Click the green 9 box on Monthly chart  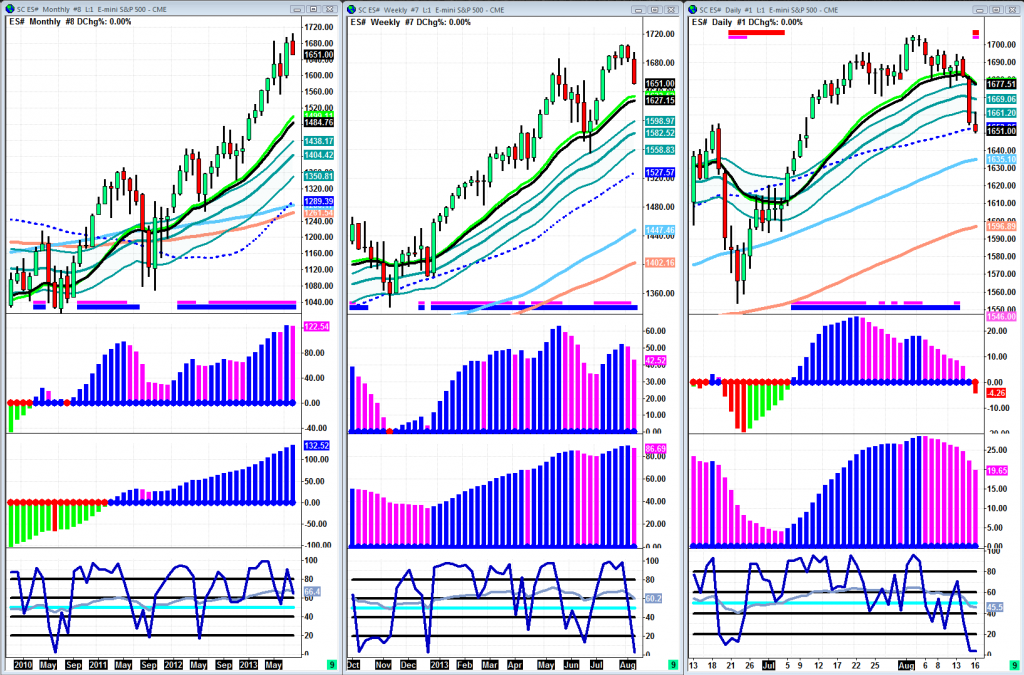coord(331,664)
